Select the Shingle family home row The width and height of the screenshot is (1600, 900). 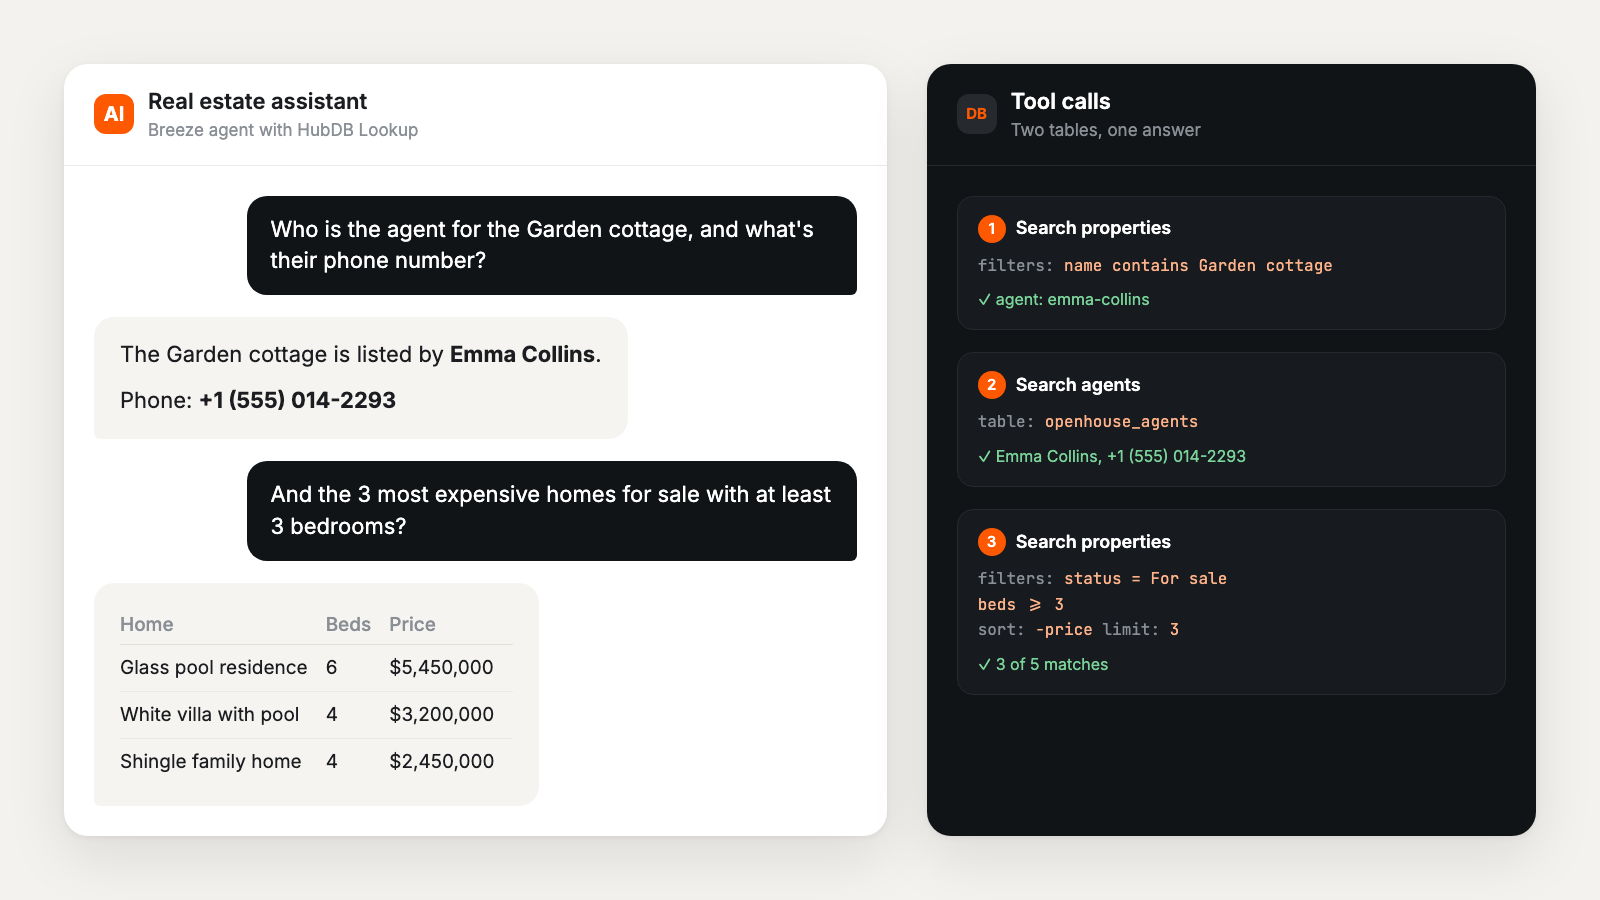tap(316, 762)
